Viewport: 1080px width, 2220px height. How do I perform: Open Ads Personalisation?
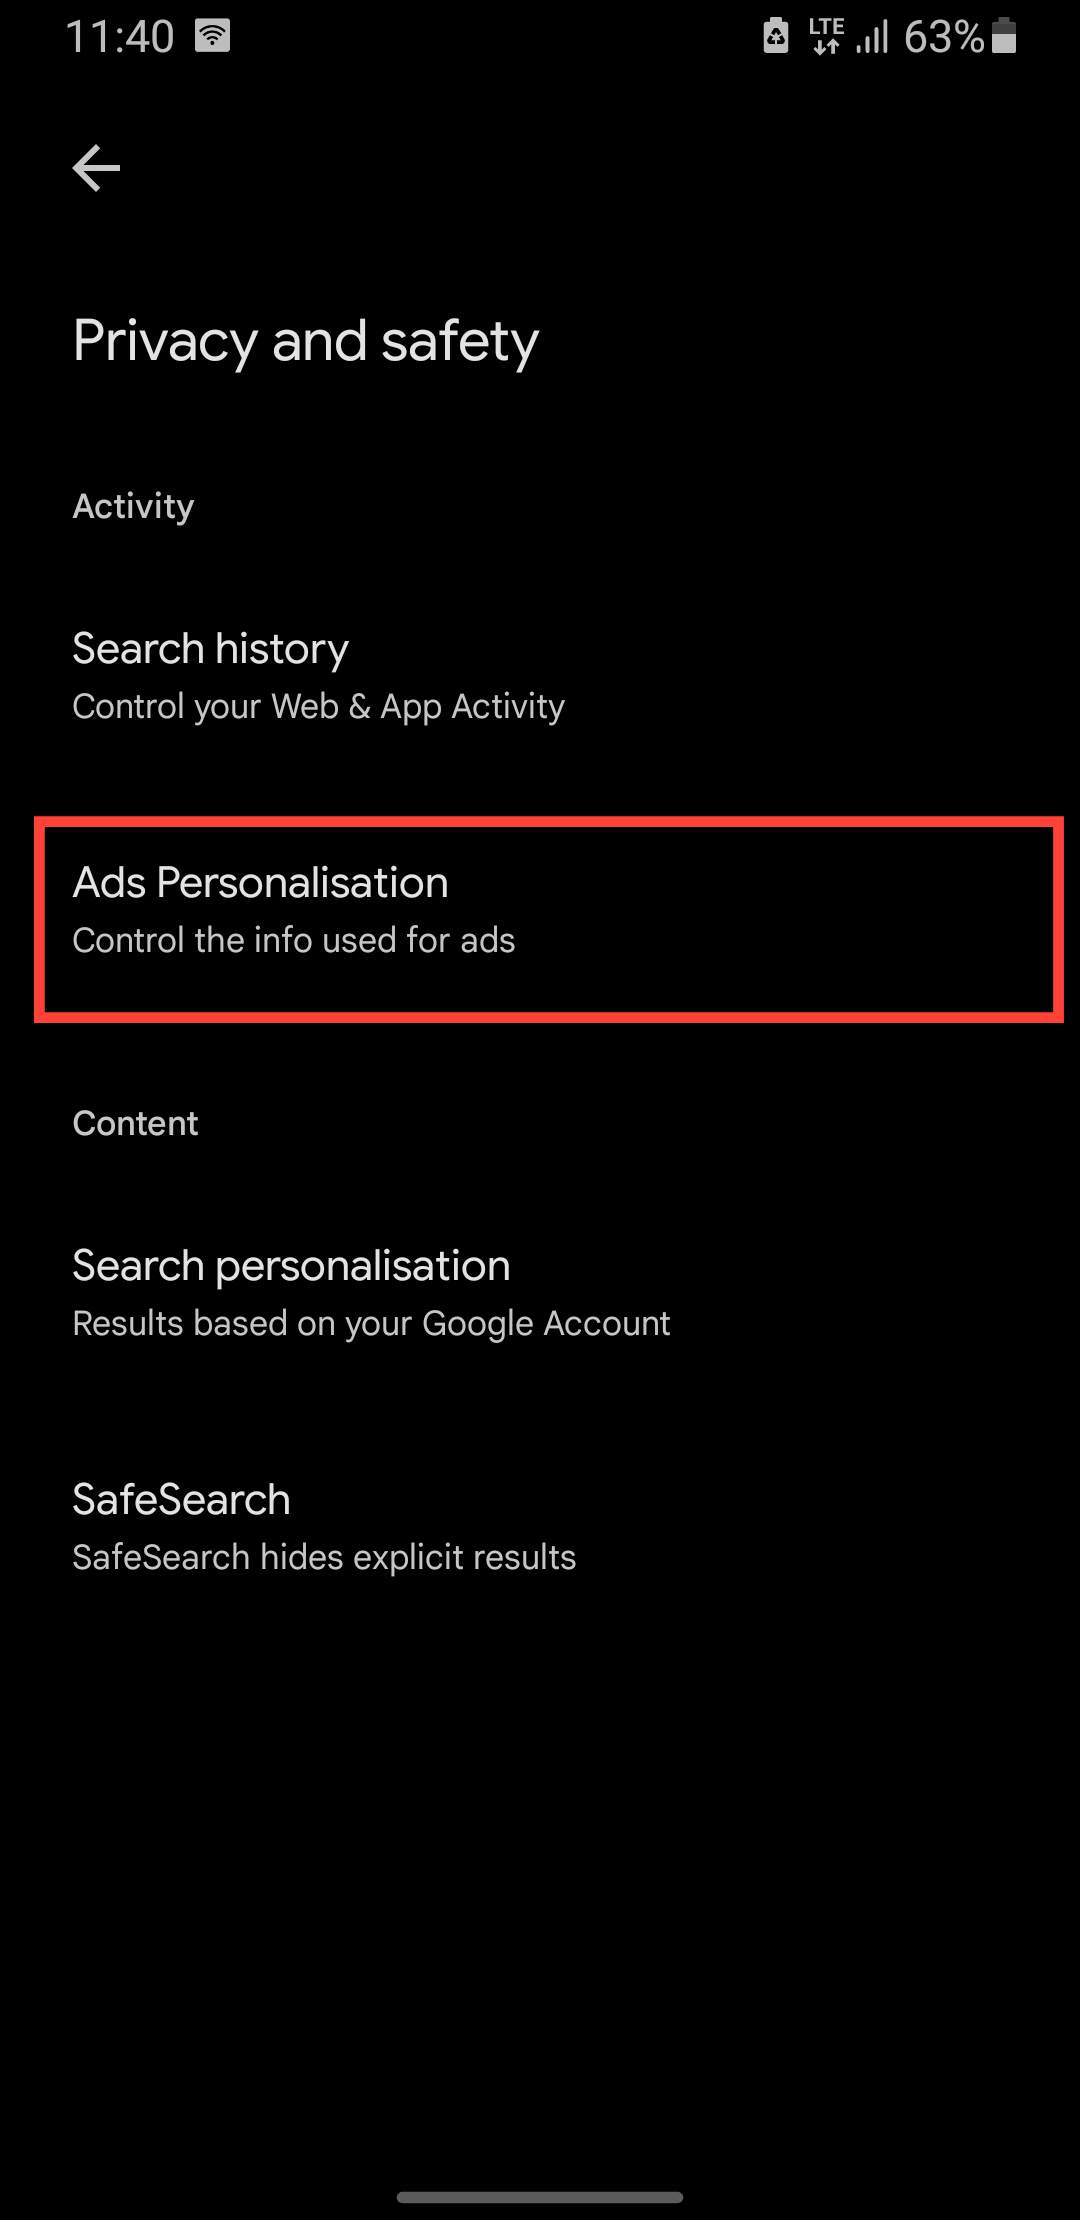coord(261,883)
